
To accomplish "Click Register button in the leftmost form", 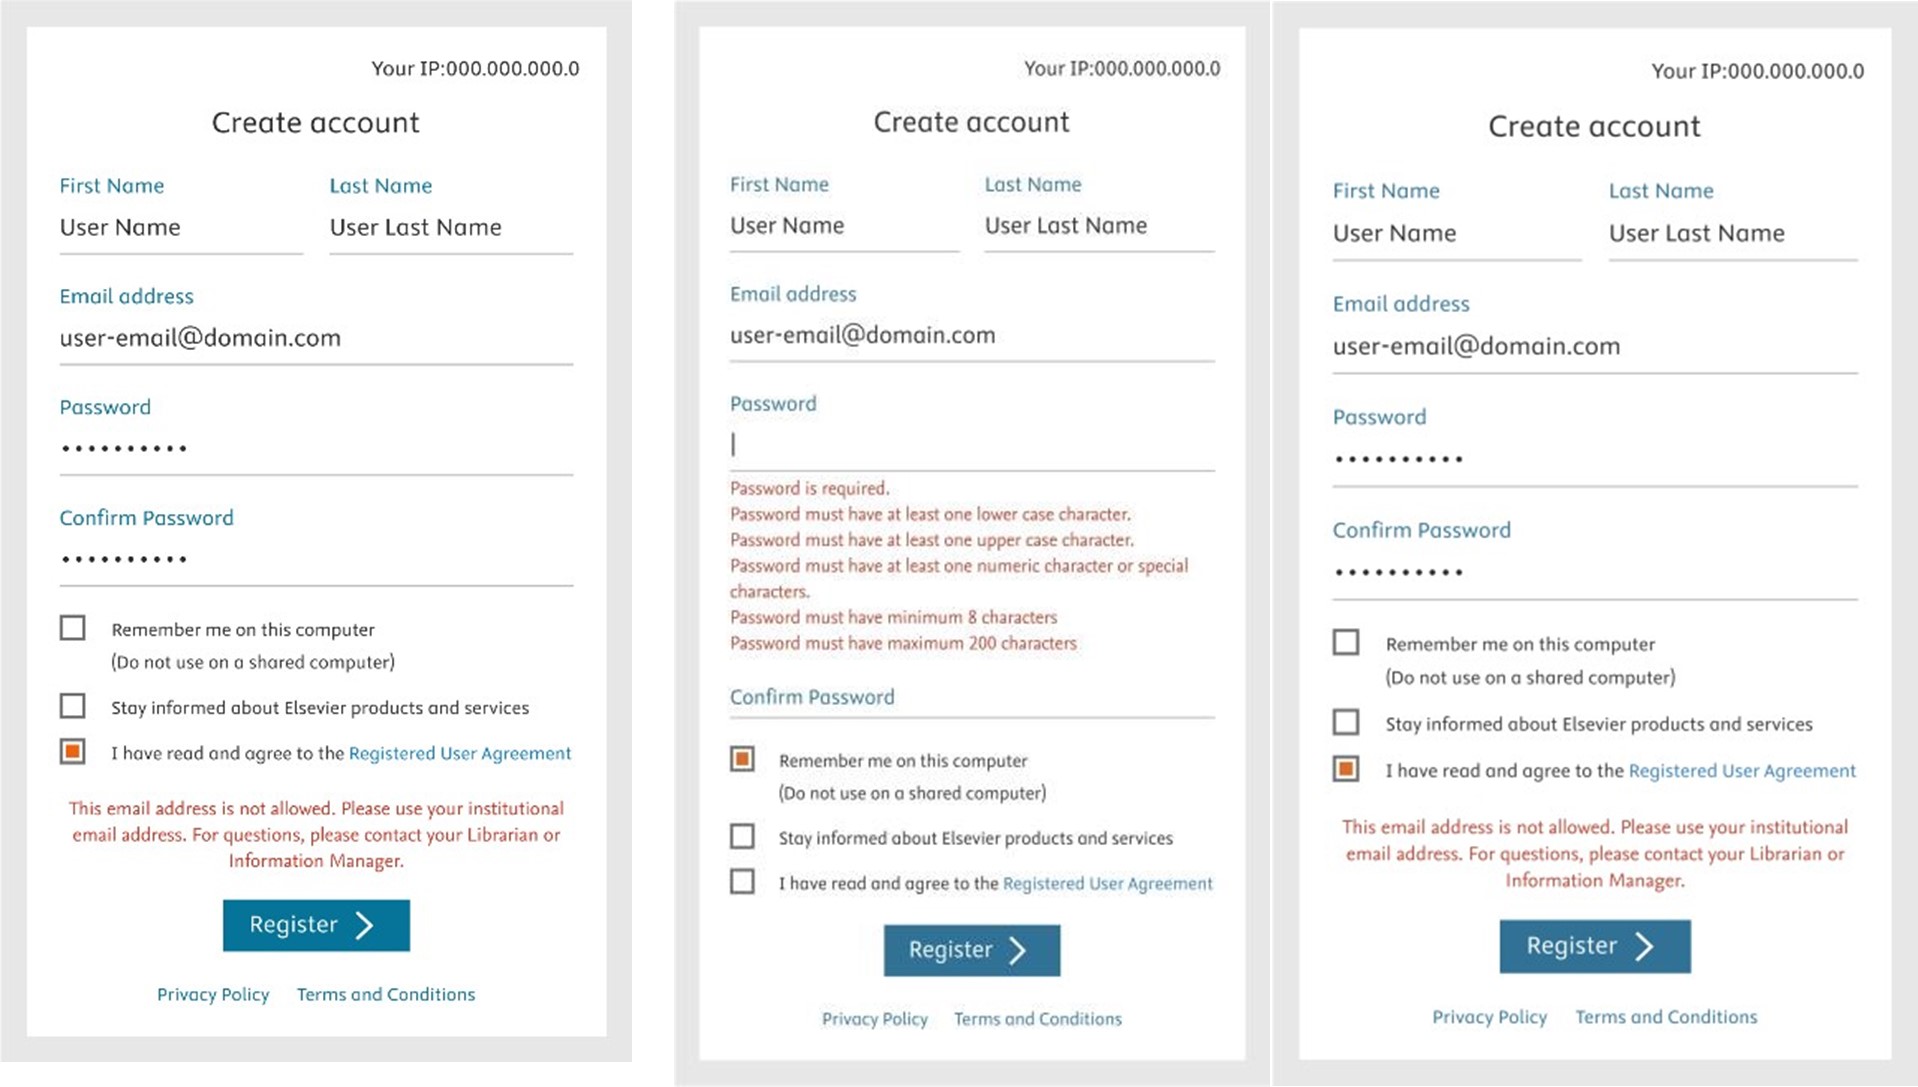I will click(x=316, y=925).
